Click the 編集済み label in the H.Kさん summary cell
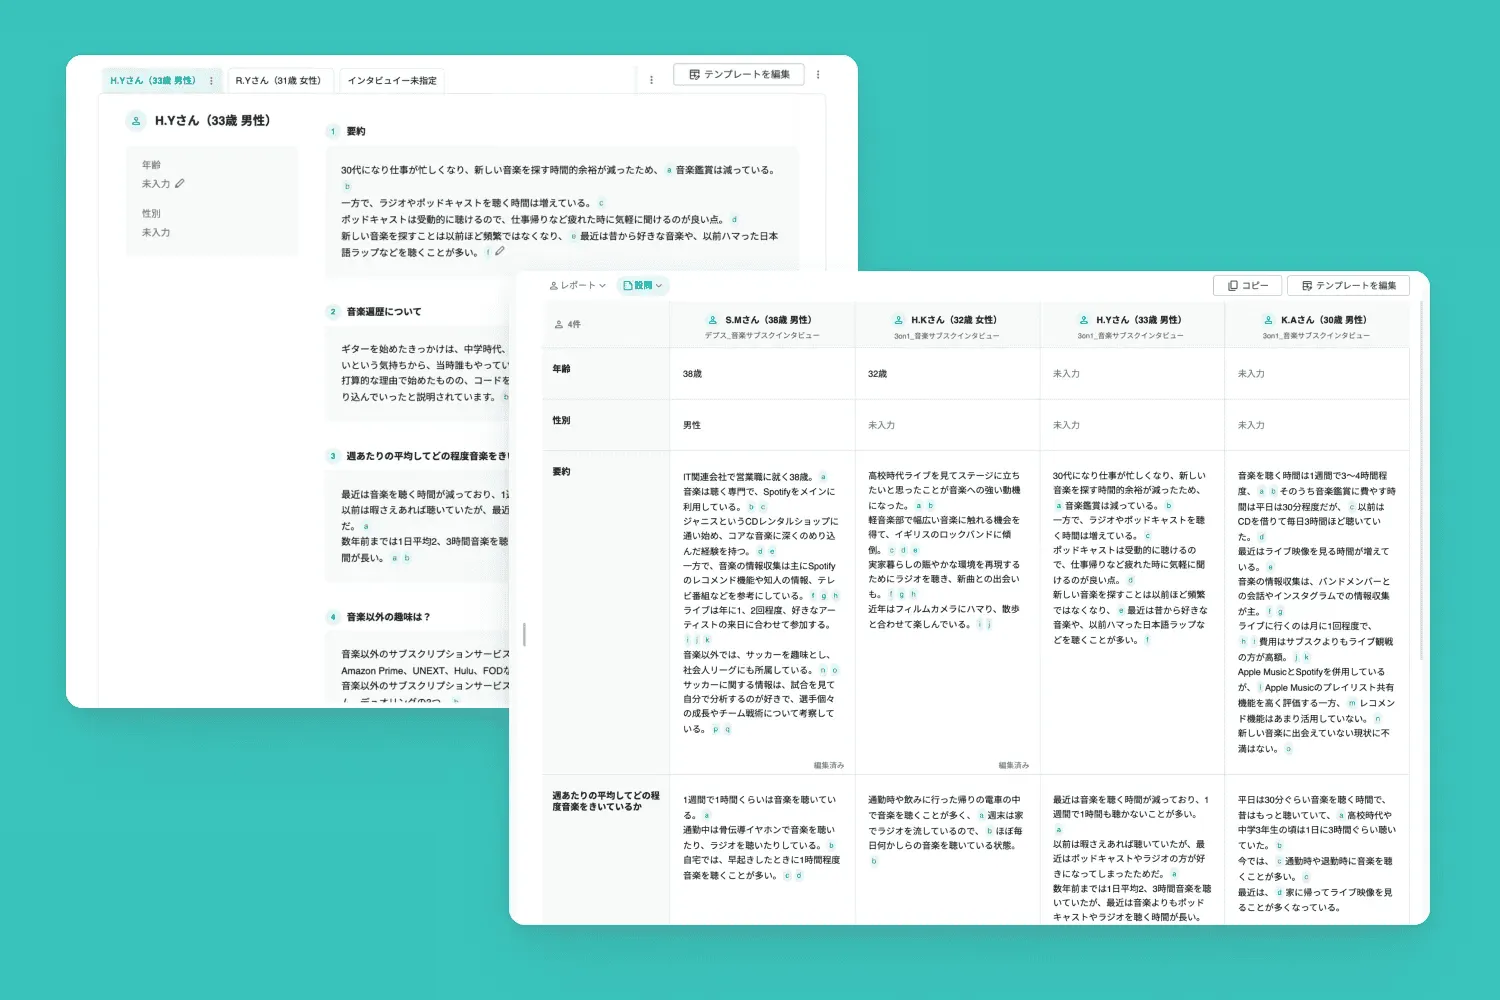The height and width of the screenshot is (1000, 1500). 1014,765
